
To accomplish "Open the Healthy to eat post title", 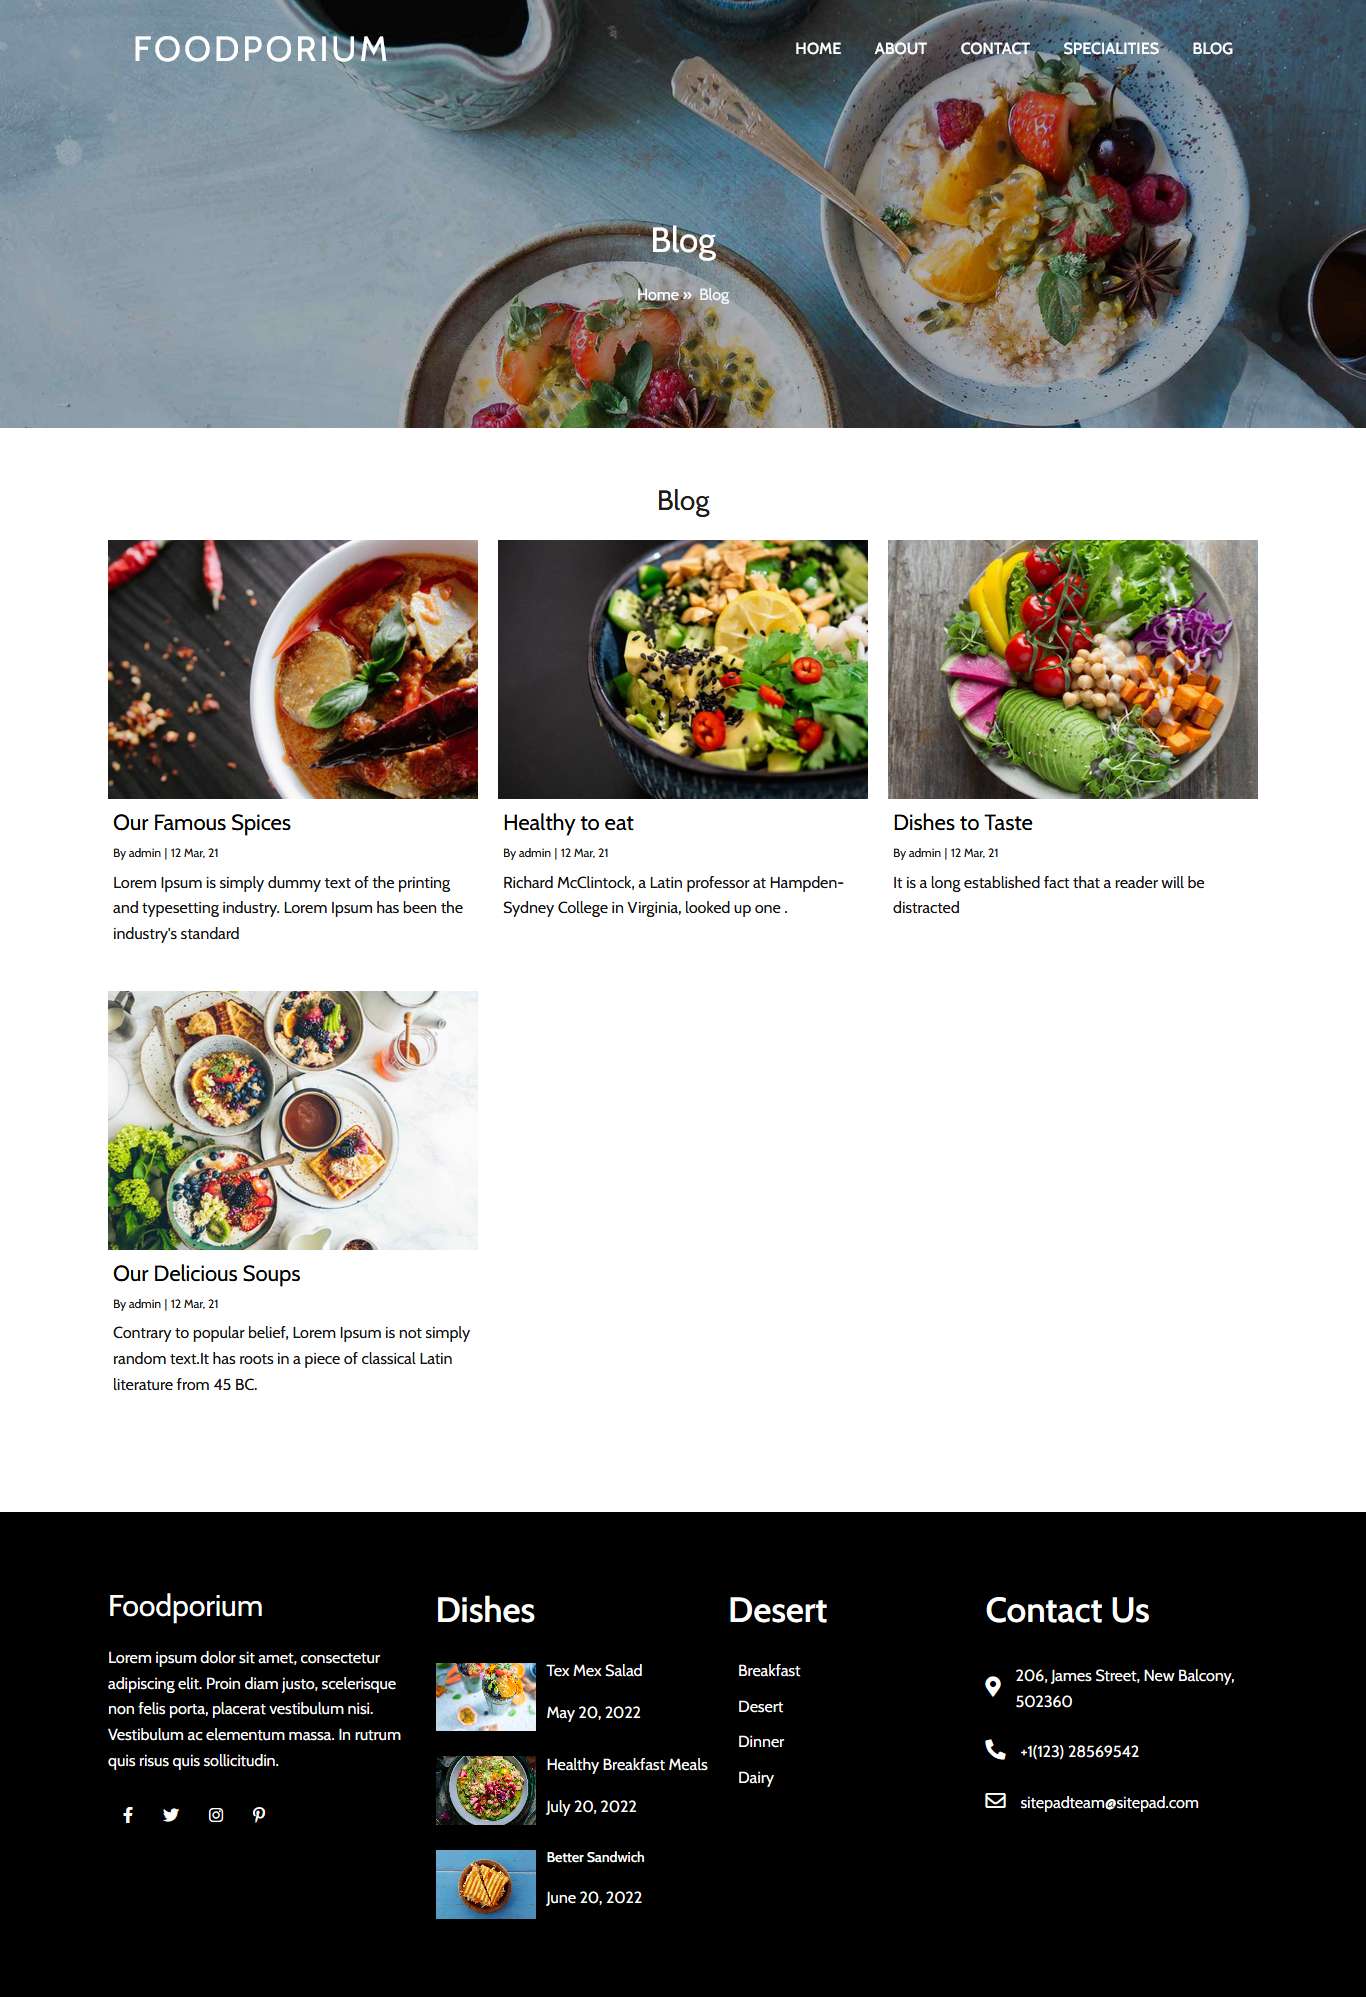I will [568, 823].
